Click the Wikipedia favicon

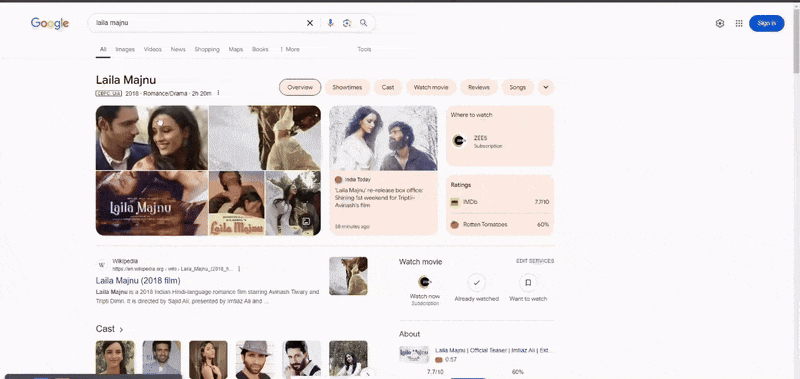(x=102, y=265)
